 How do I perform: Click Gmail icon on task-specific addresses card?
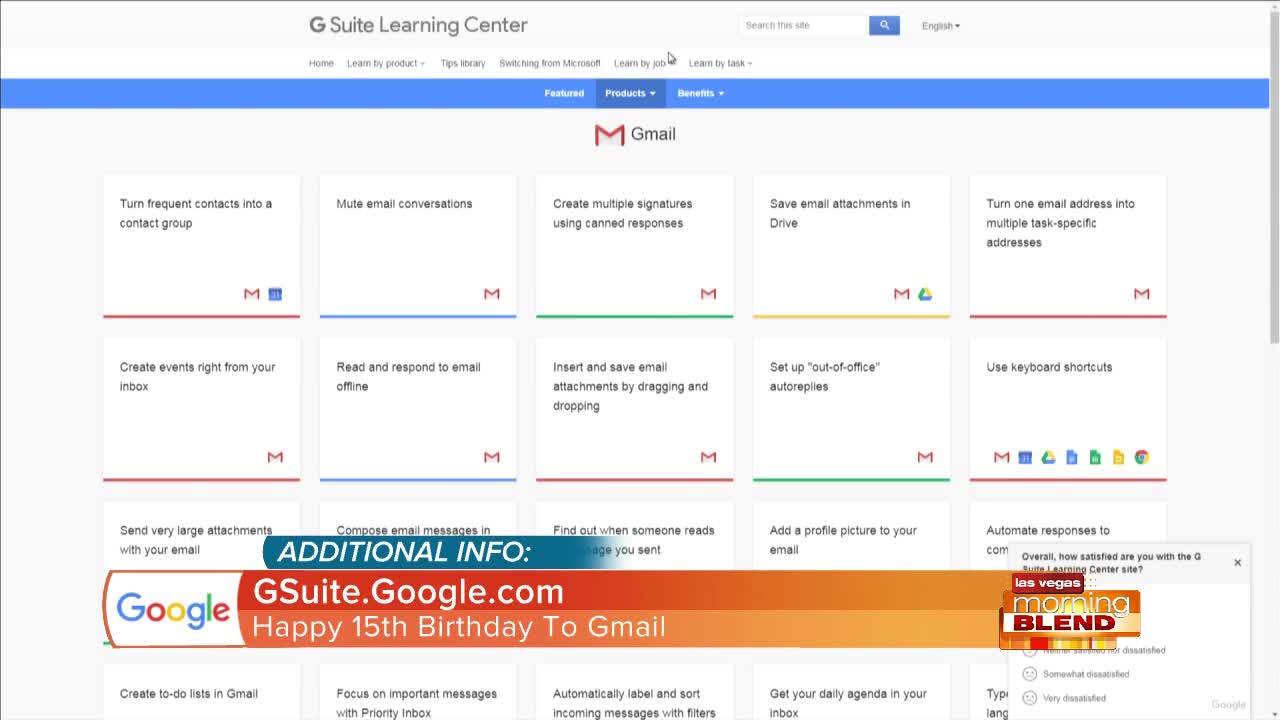(x=1142, y=294)
